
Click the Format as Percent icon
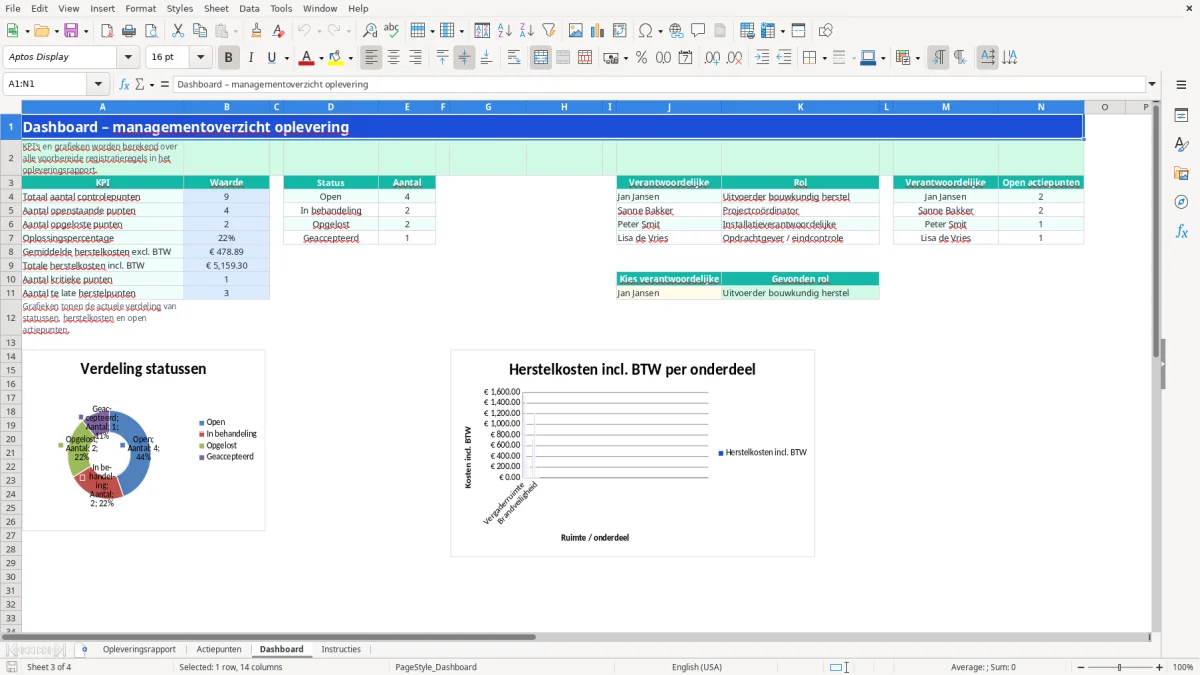[x=641, y=58]
